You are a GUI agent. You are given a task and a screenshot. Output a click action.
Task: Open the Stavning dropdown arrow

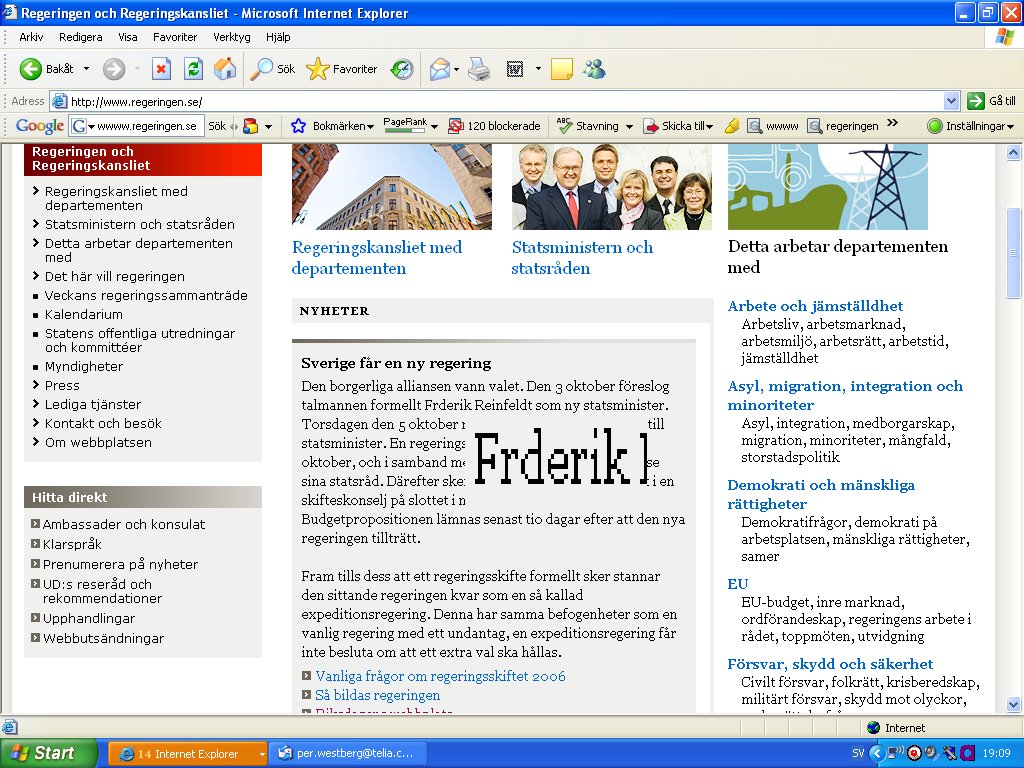tap(629, 127)
